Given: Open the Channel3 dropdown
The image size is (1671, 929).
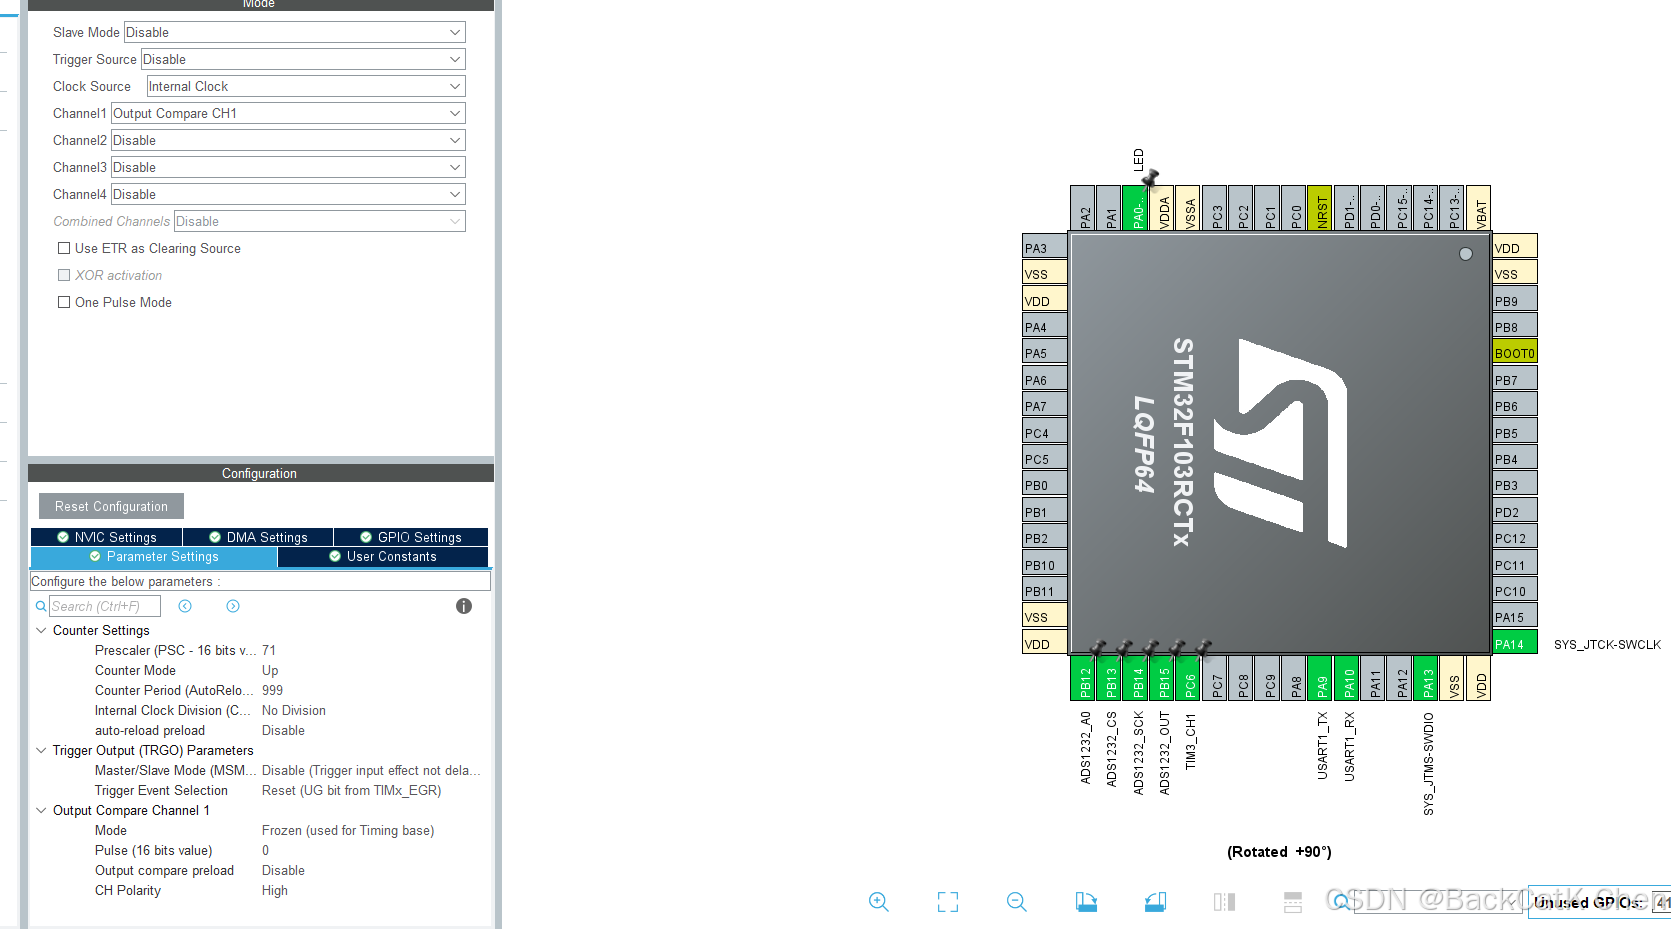Looking at the screenshot, I should point(288,167).
